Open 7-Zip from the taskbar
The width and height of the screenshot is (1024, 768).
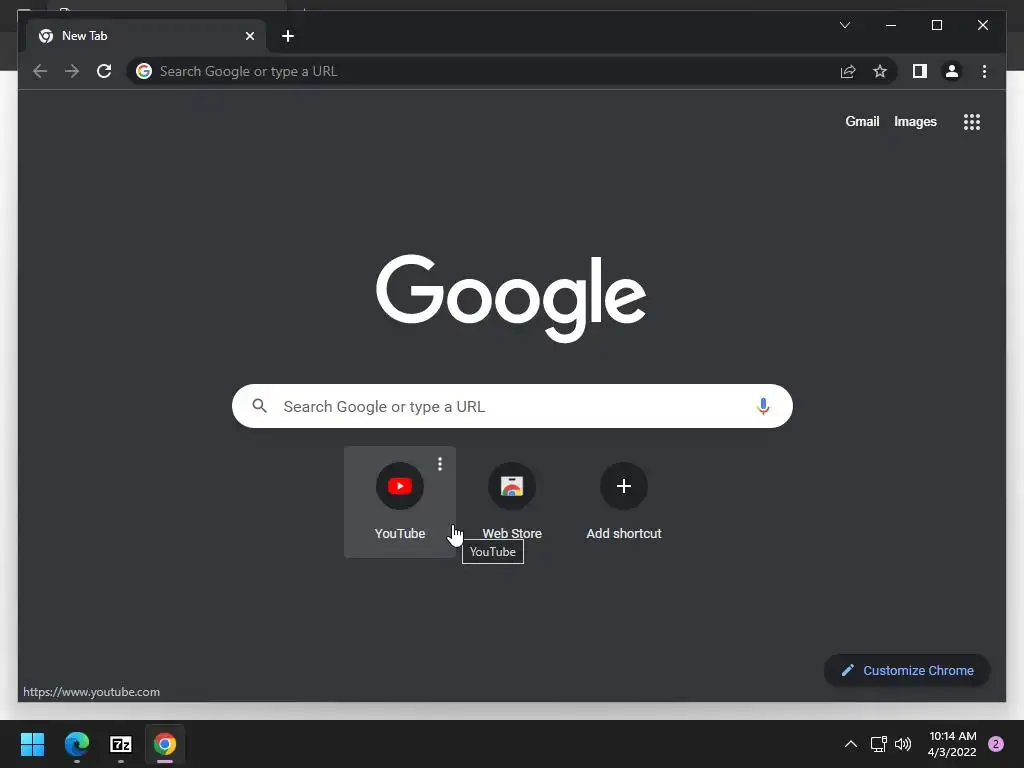[x=121, y=744]
